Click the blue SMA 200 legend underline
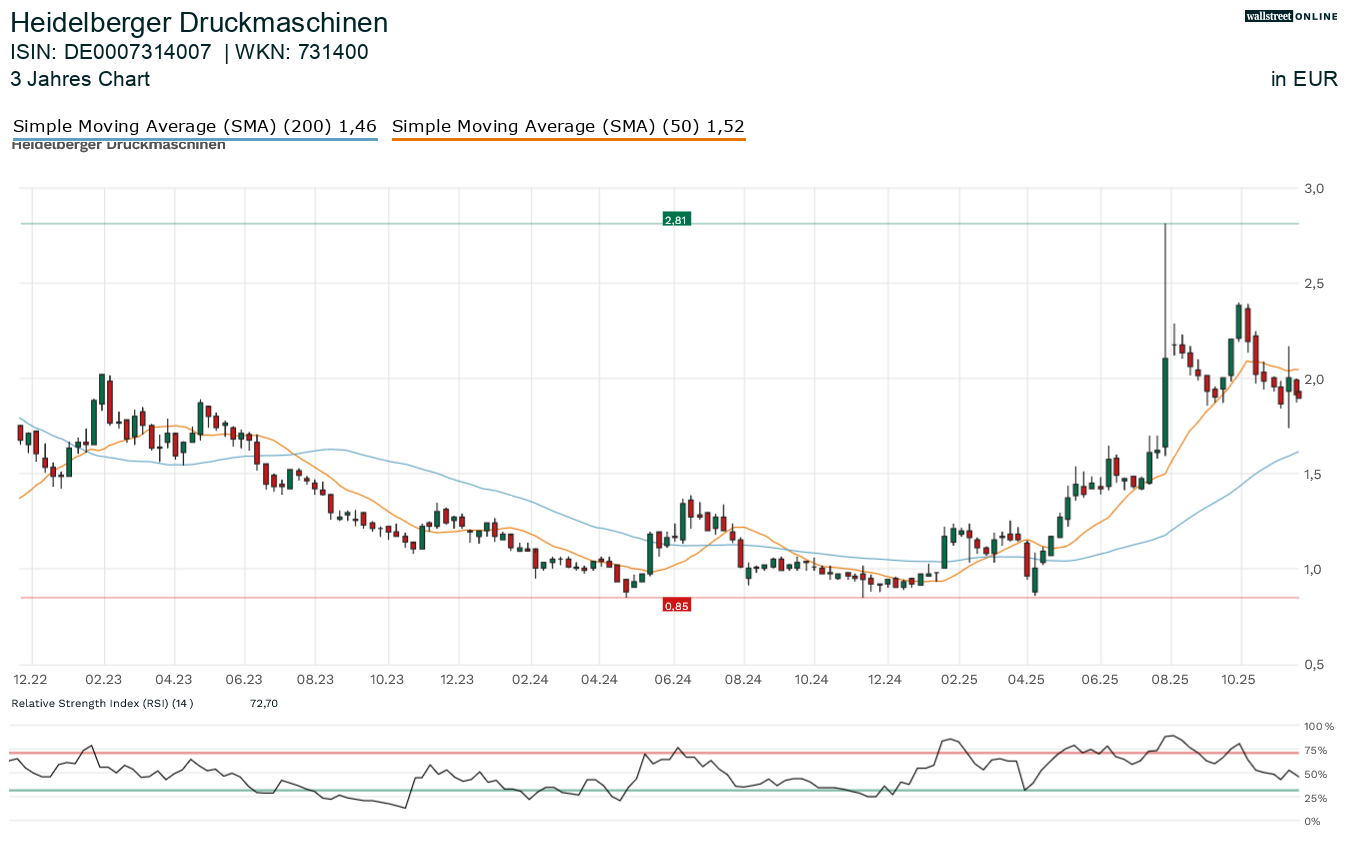This screenshot has width=1349, height=848. [194, 139]
